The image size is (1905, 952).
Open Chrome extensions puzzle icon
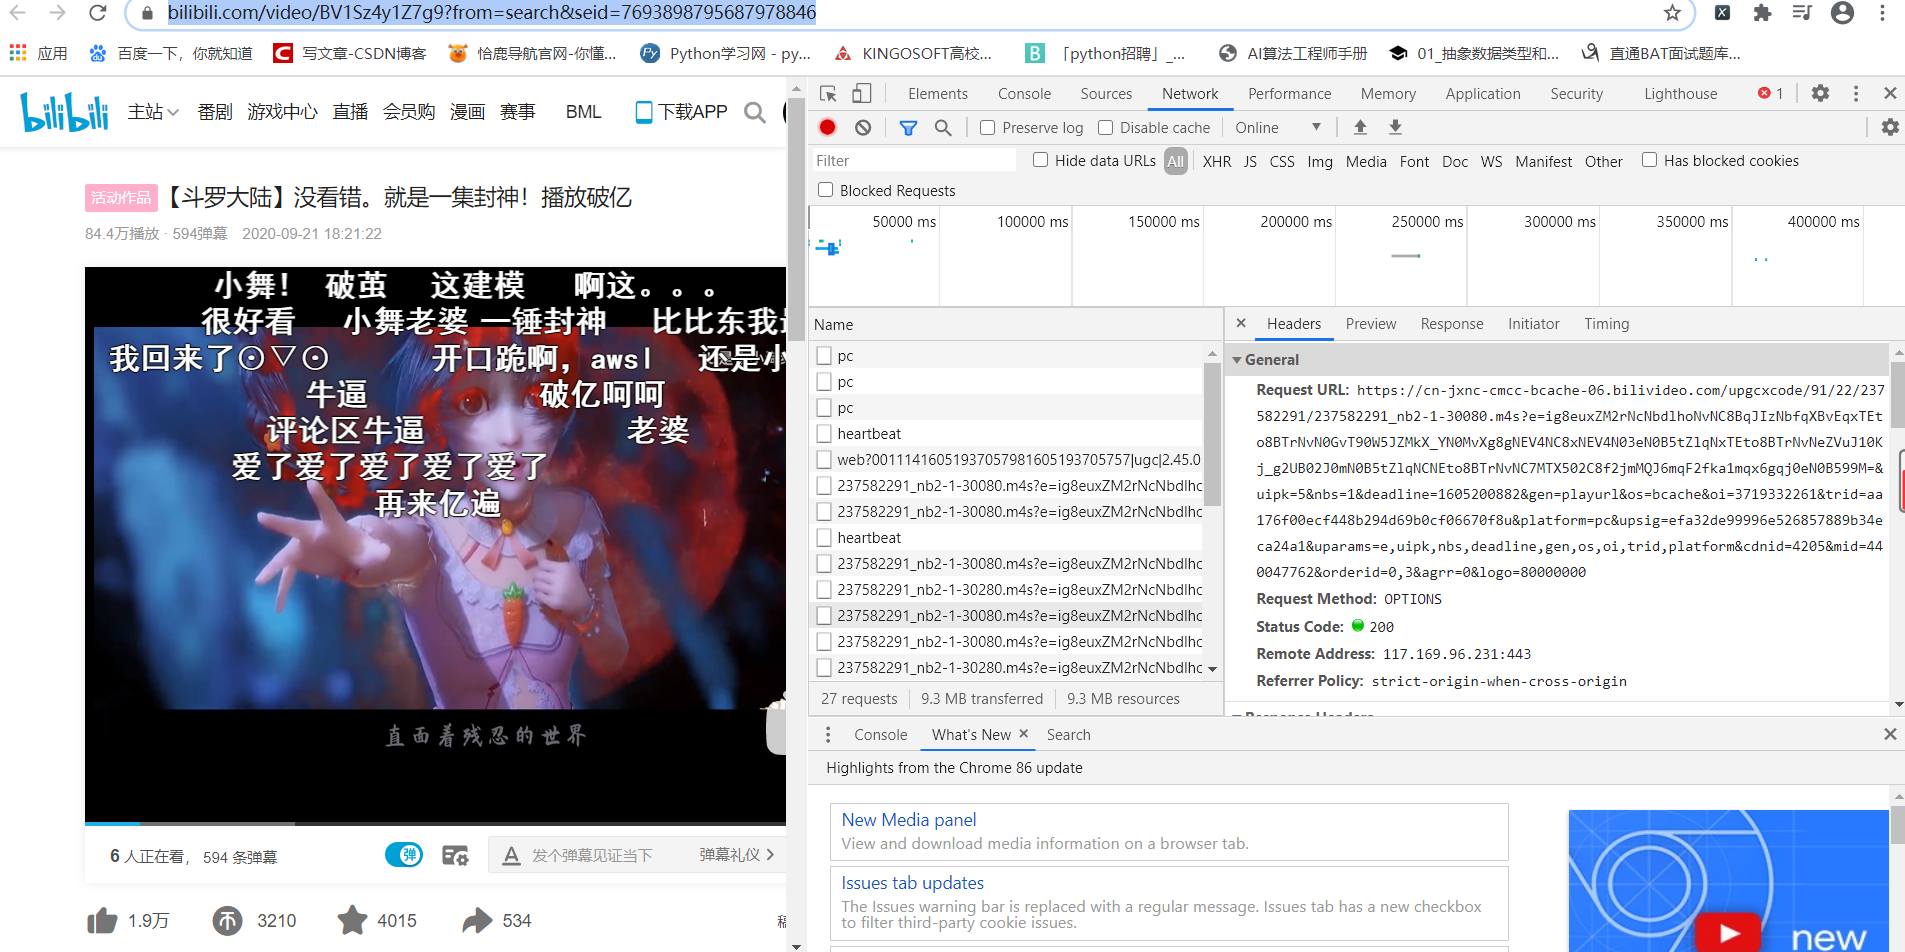point(1762,12)
